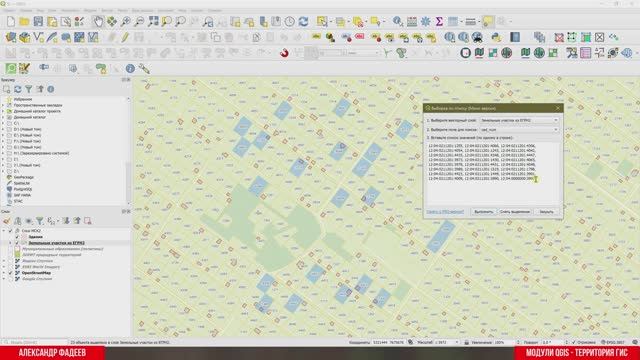Open the Processing toolbox gear
The image size is (640, 360).
click(x=425, y=22)
